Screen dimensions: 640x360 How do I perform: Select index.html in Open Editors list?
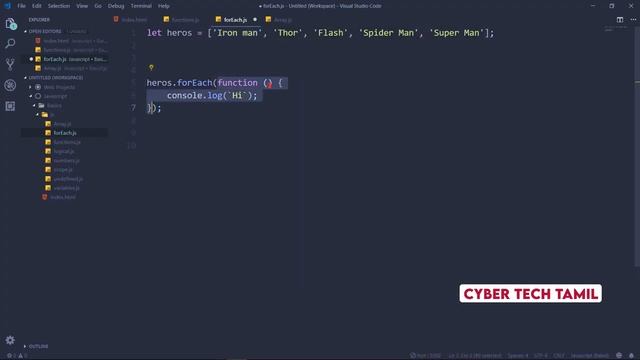pos(65,41)
